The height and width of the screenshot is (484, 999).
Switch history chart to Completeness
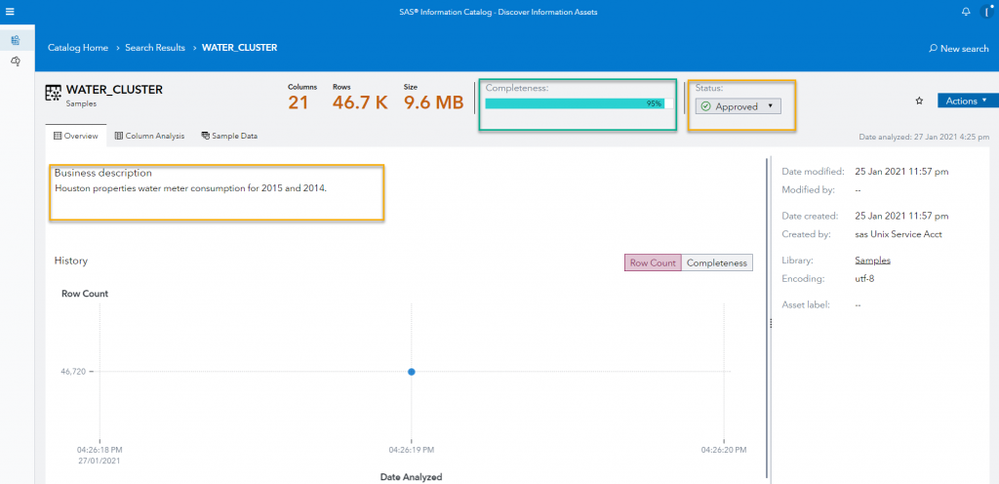[x=717, y=263]
